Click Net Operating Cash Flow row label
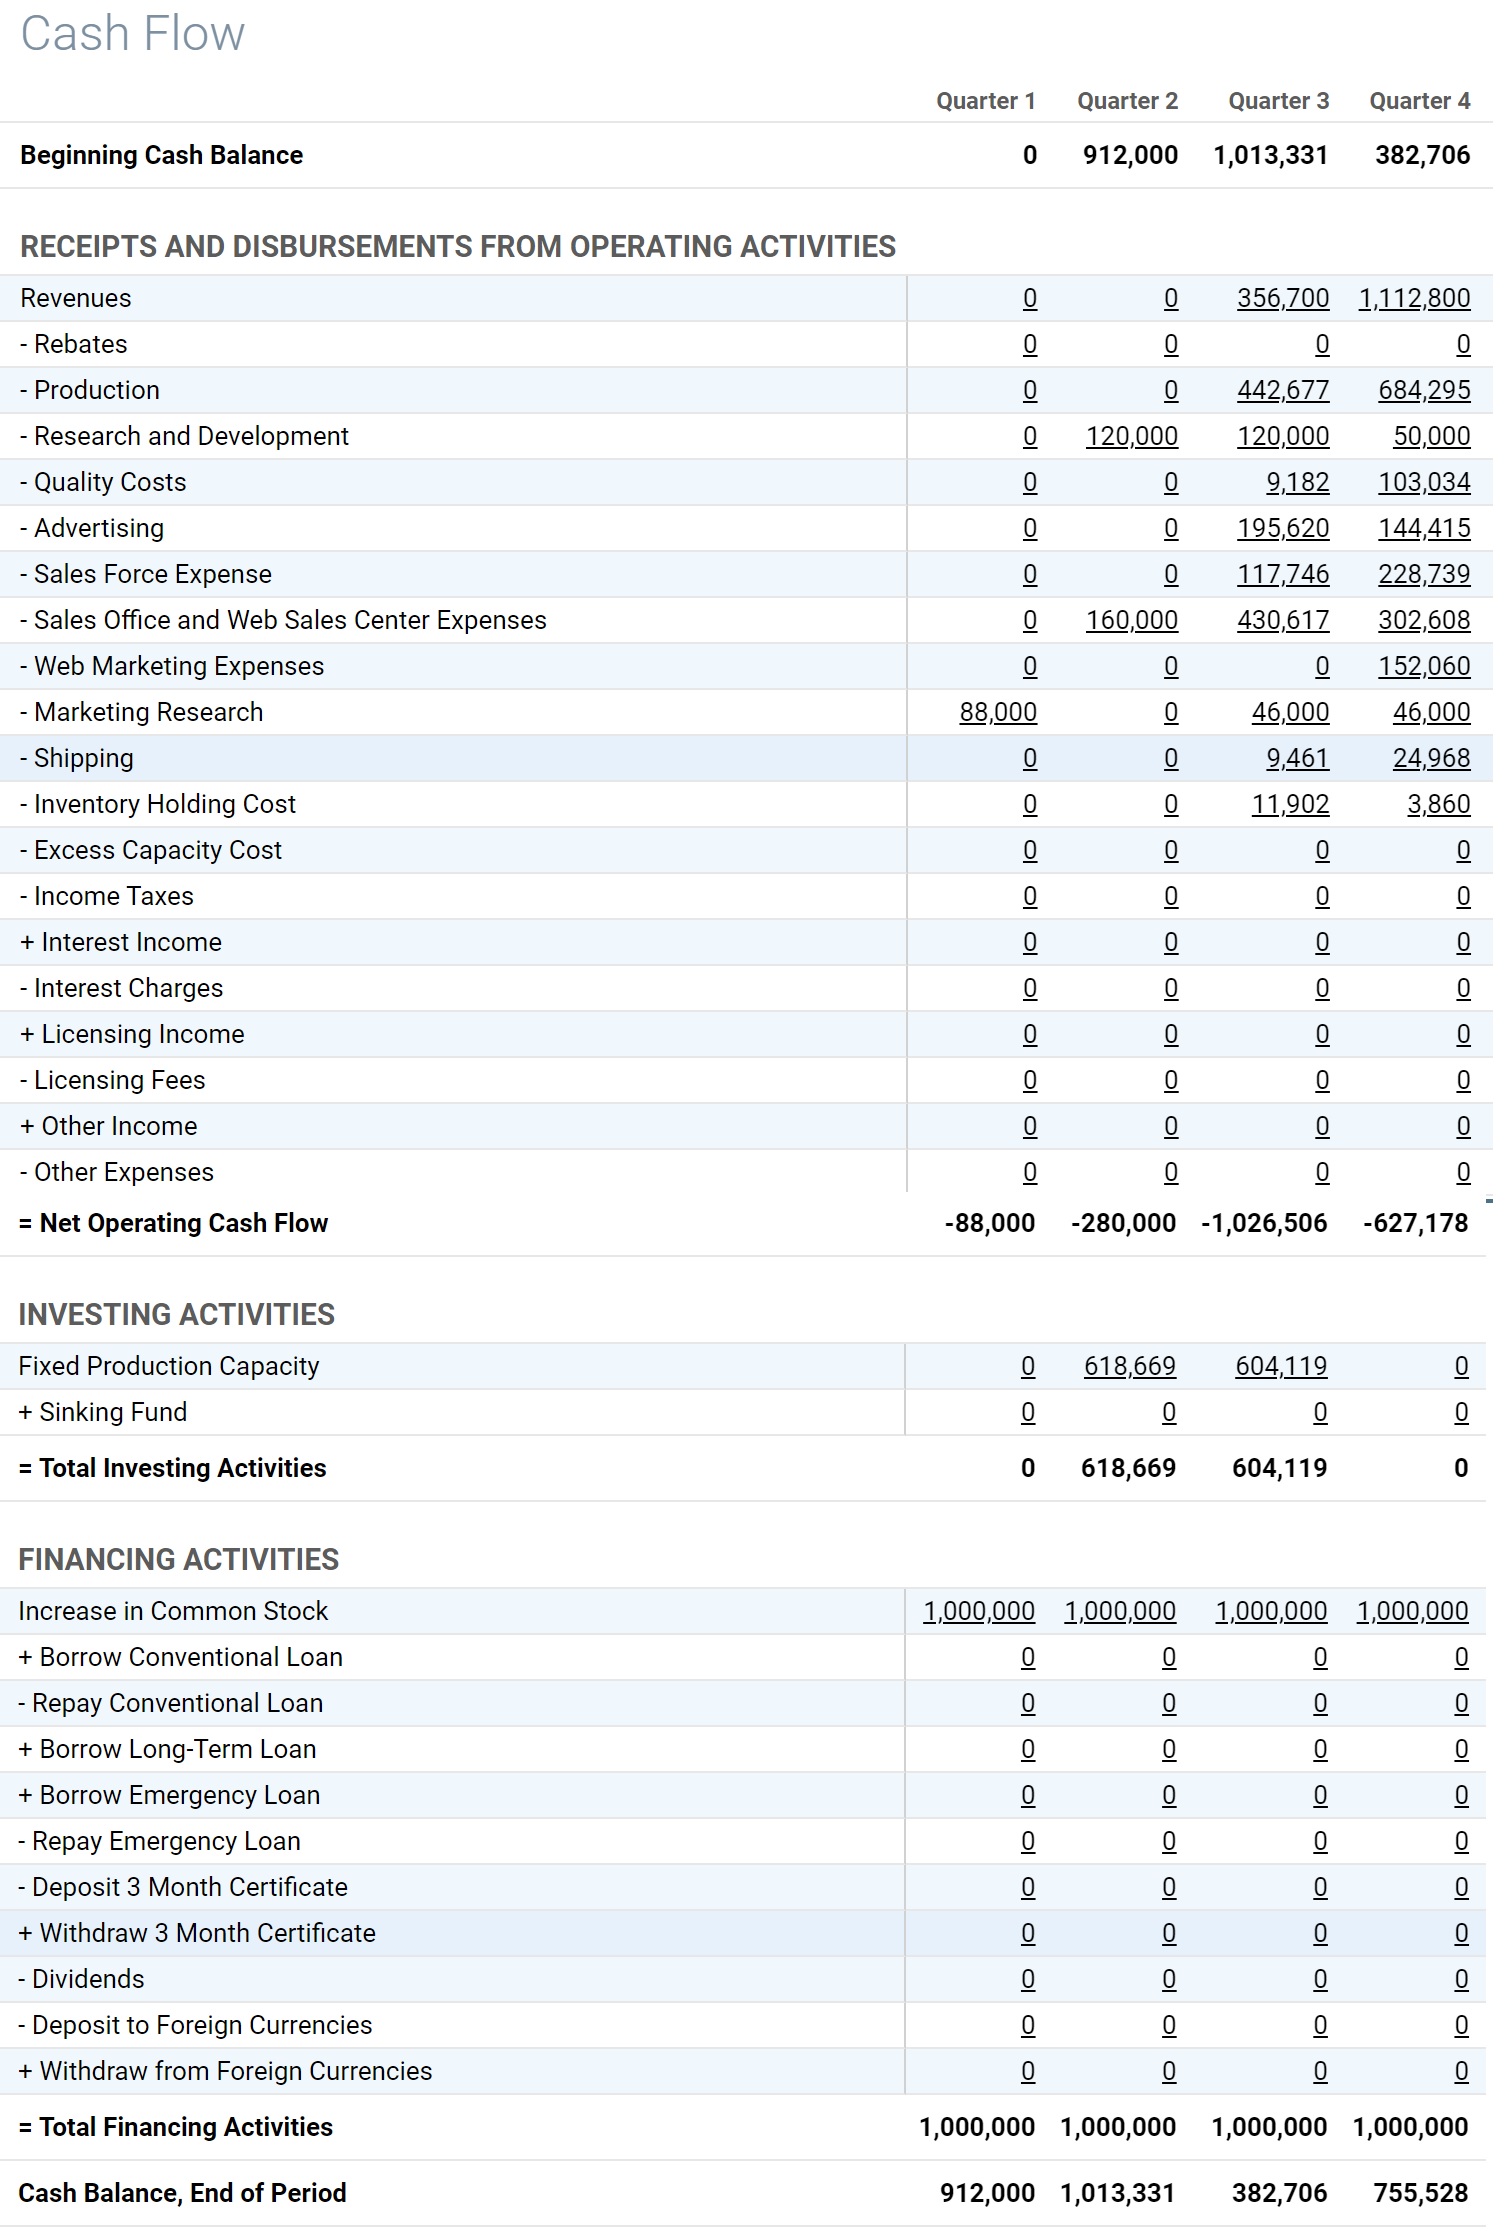1511x2231 pixels. pos(173,1223)
